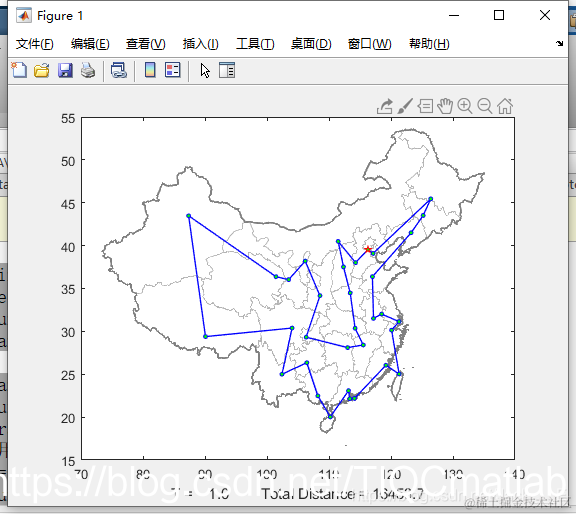Open the 插入(I) menu
Screen dimensions: 576x514
coord(201,44)
